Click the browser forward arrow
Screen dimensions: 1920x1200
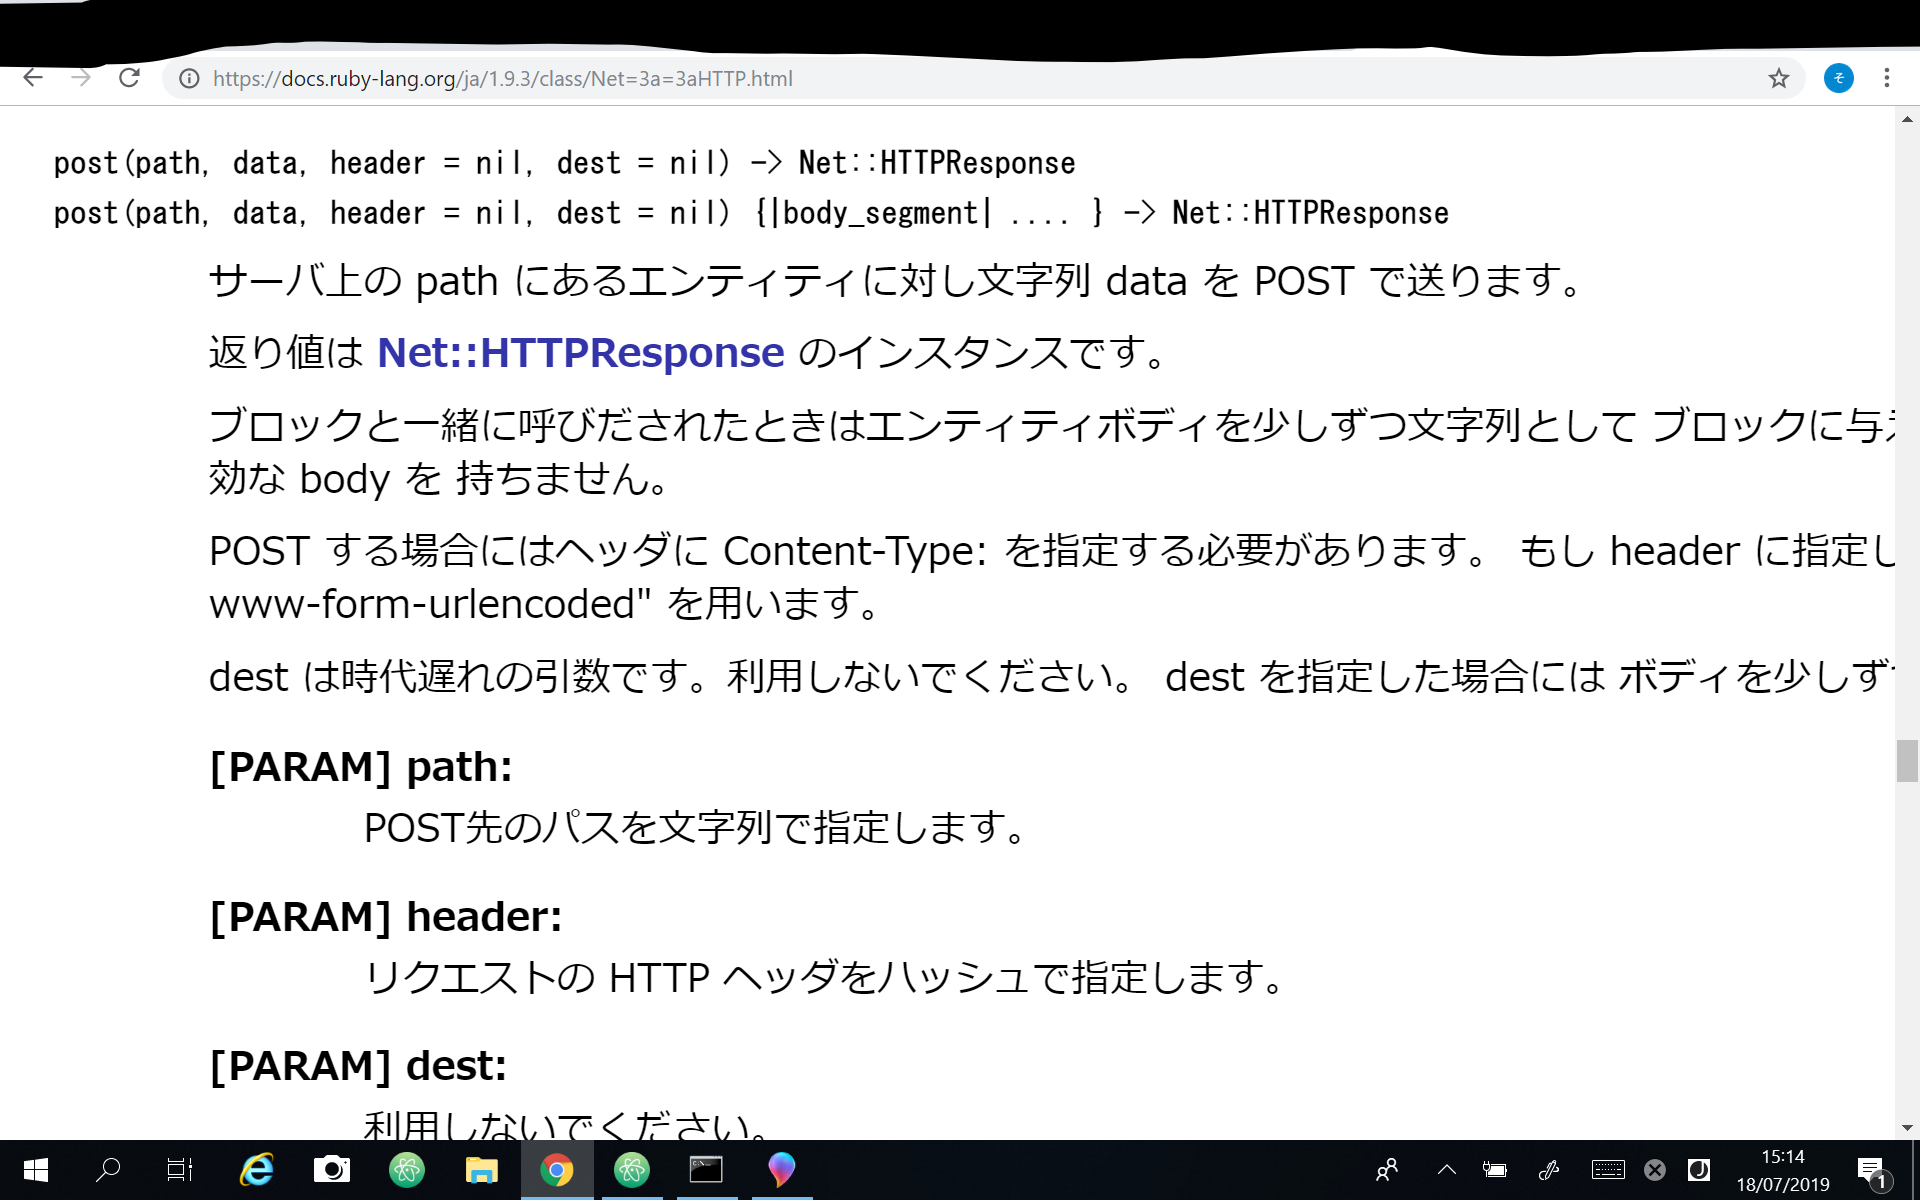click(x=81, y=78)
